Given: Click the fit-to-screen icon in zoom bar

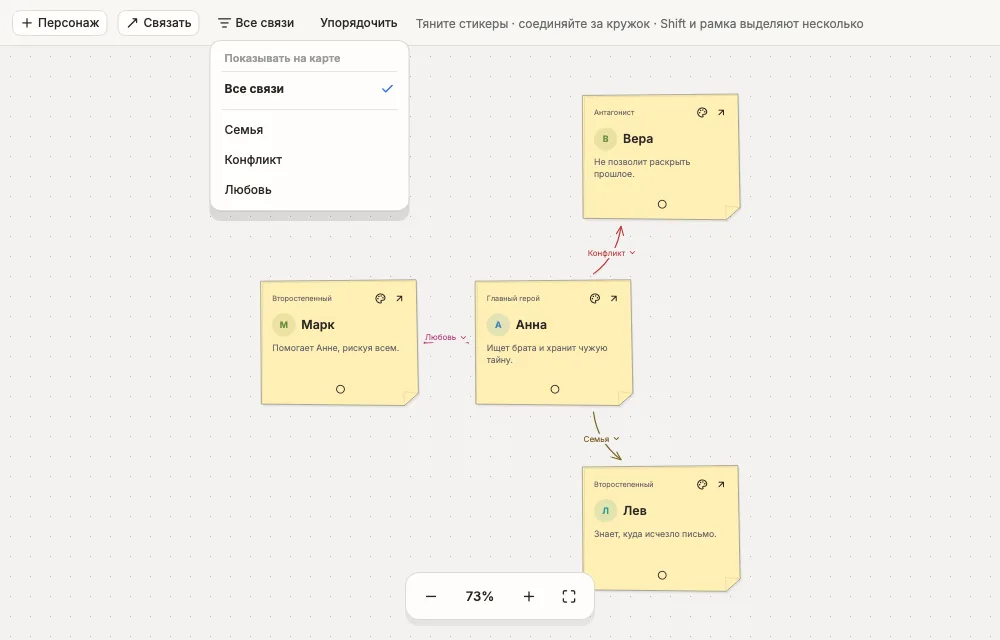Looking at the screenshot, I should pos(569,597).
